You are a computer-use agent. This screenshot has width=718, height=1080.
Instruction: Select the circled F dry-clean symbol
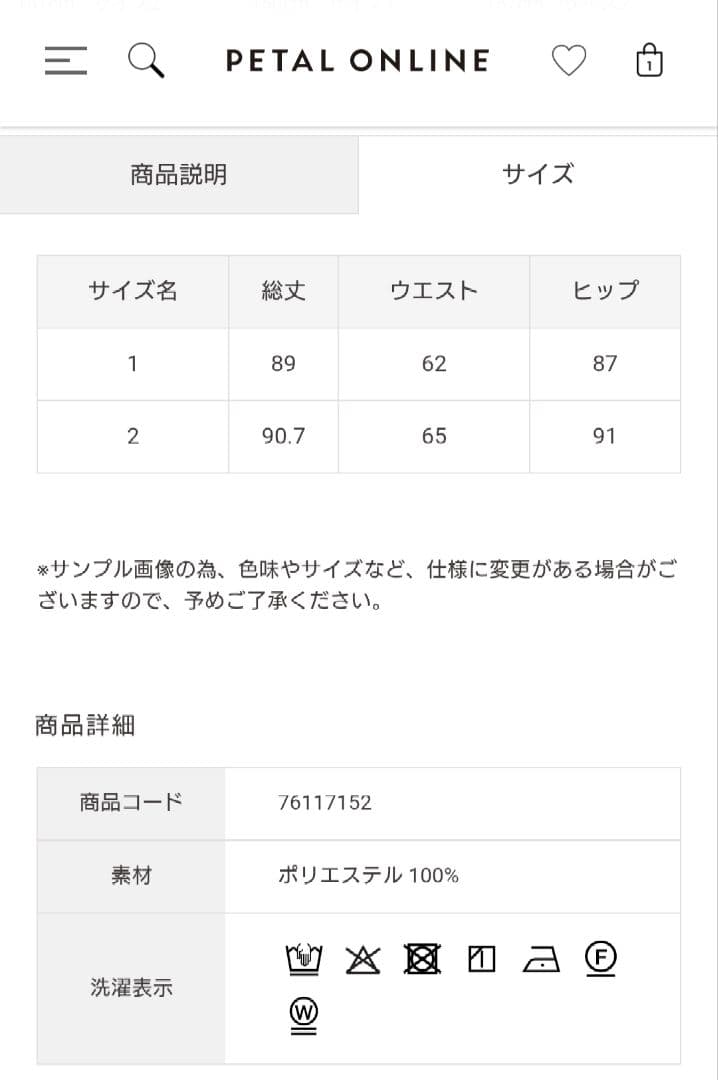[600, 957]
